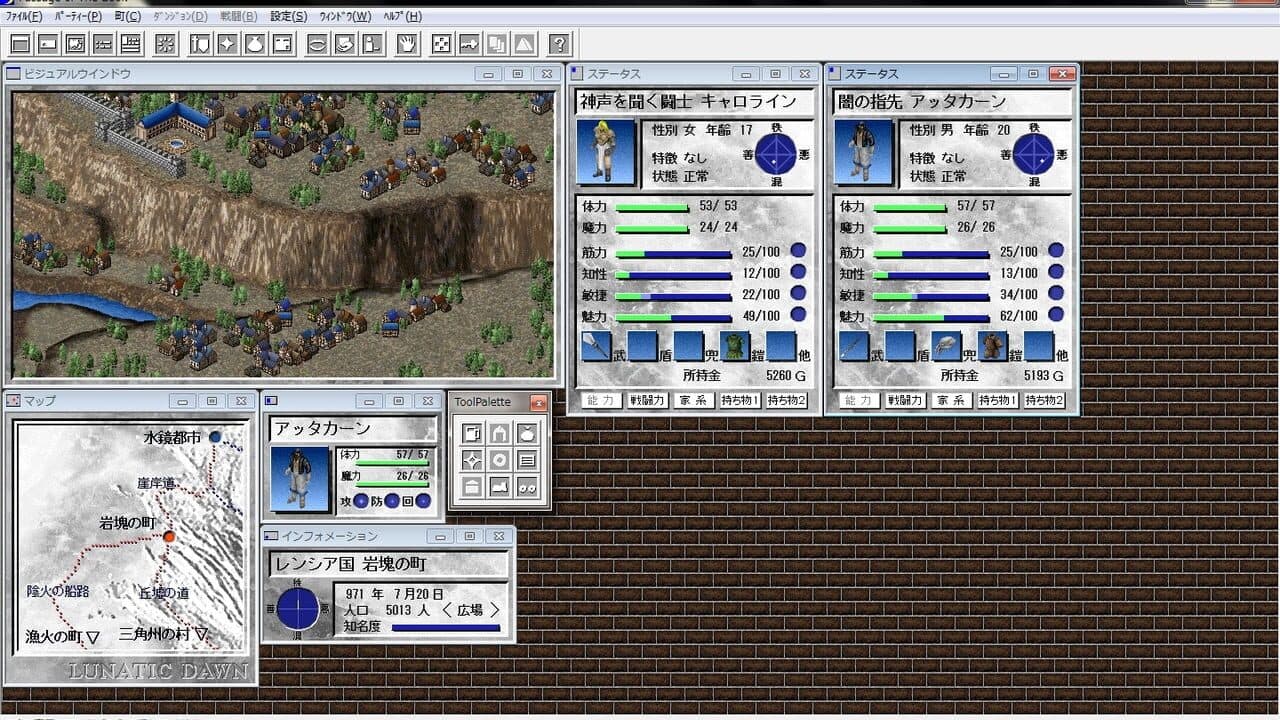1280x720 pixels.
Task: Click the anvil-shaped icon in ToolPalette
Action: (x=500, y=487)
